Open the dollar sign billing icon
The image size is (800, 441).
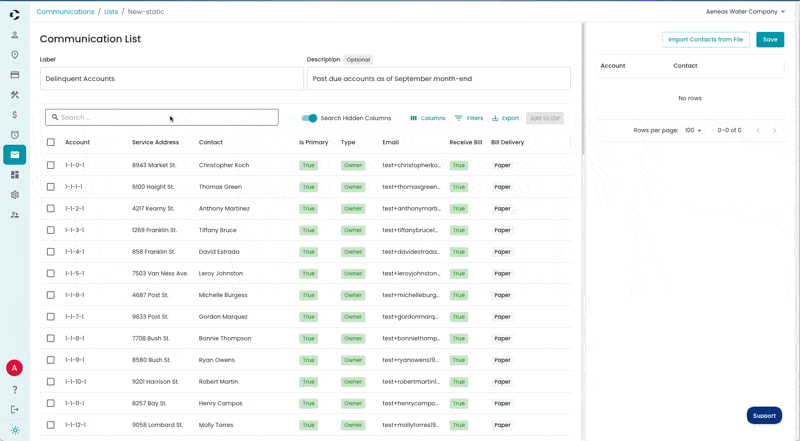tap(15, 115)
